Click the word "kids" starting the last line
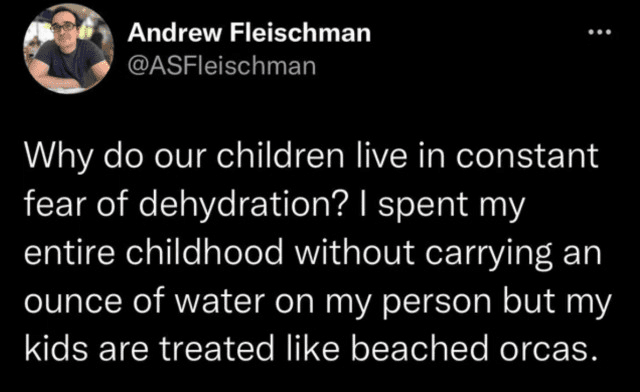640x392 pixels. (x=56, y=348)
